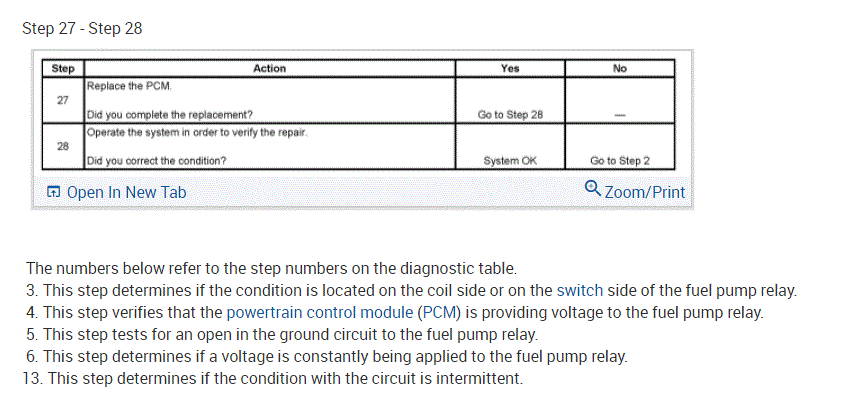Click "Did you correct the condition?" text

coord(155,160)
